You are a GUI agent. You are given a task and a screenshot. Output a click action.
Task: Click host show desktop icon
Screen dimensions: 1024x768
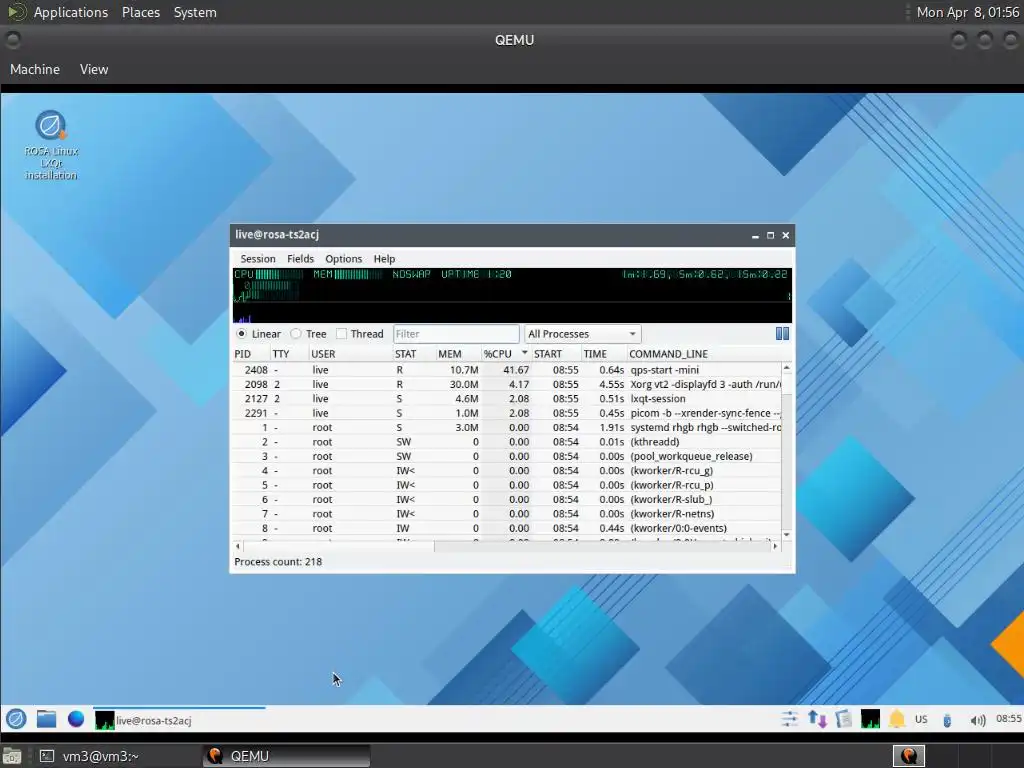[x=12, y=756]
